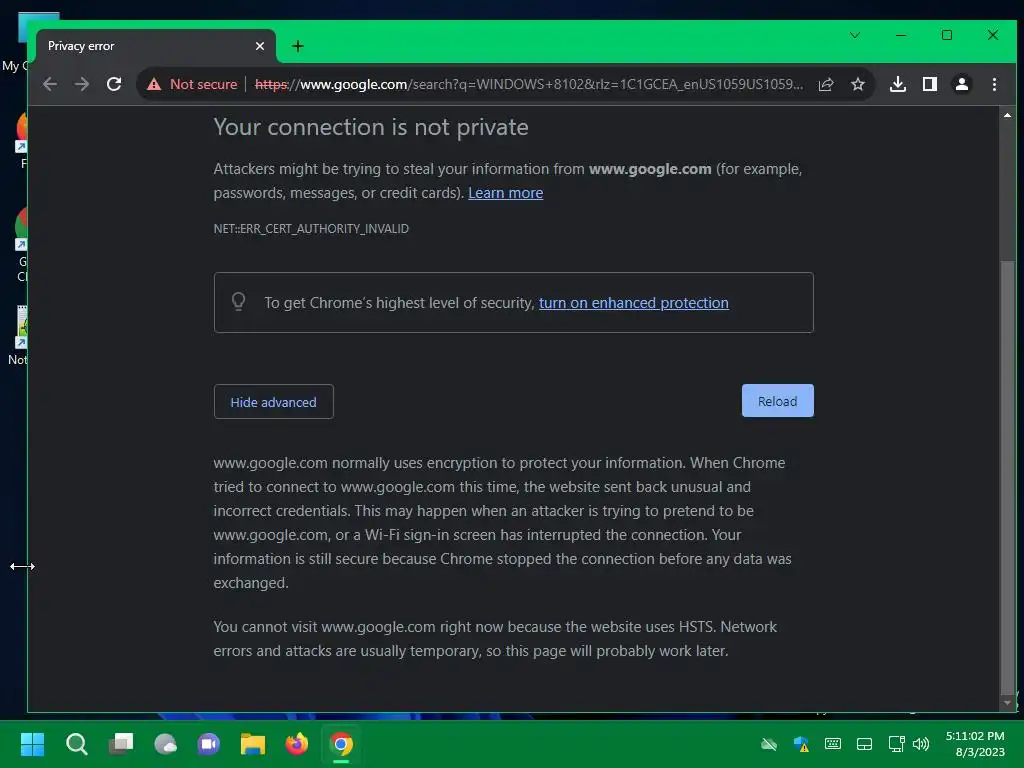Launch Firefox from the taskbar

pyautogui.click(x=297, y=744)
